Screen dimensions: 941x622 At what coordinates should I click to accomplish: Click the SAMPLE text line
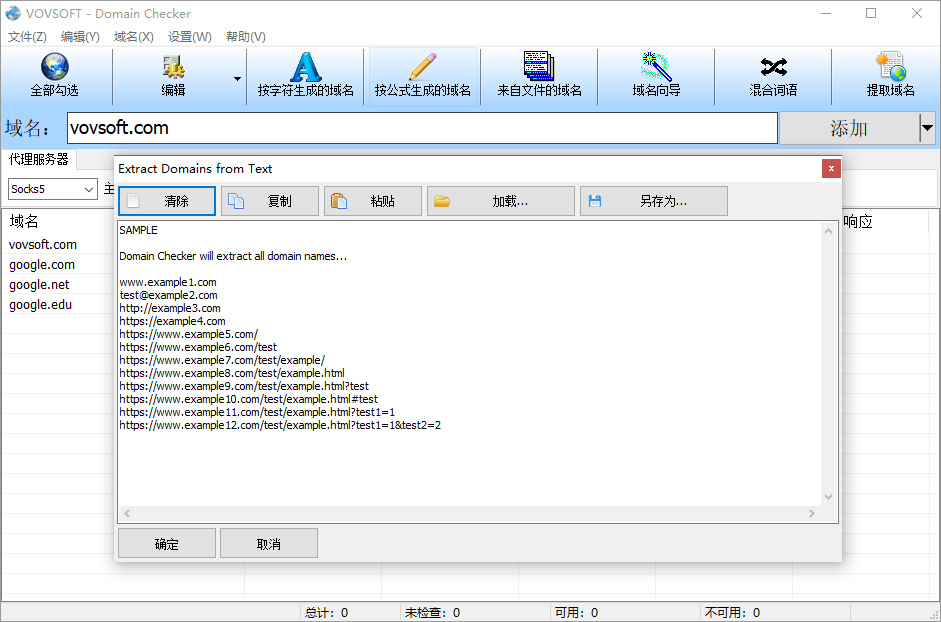click(139, 230)
